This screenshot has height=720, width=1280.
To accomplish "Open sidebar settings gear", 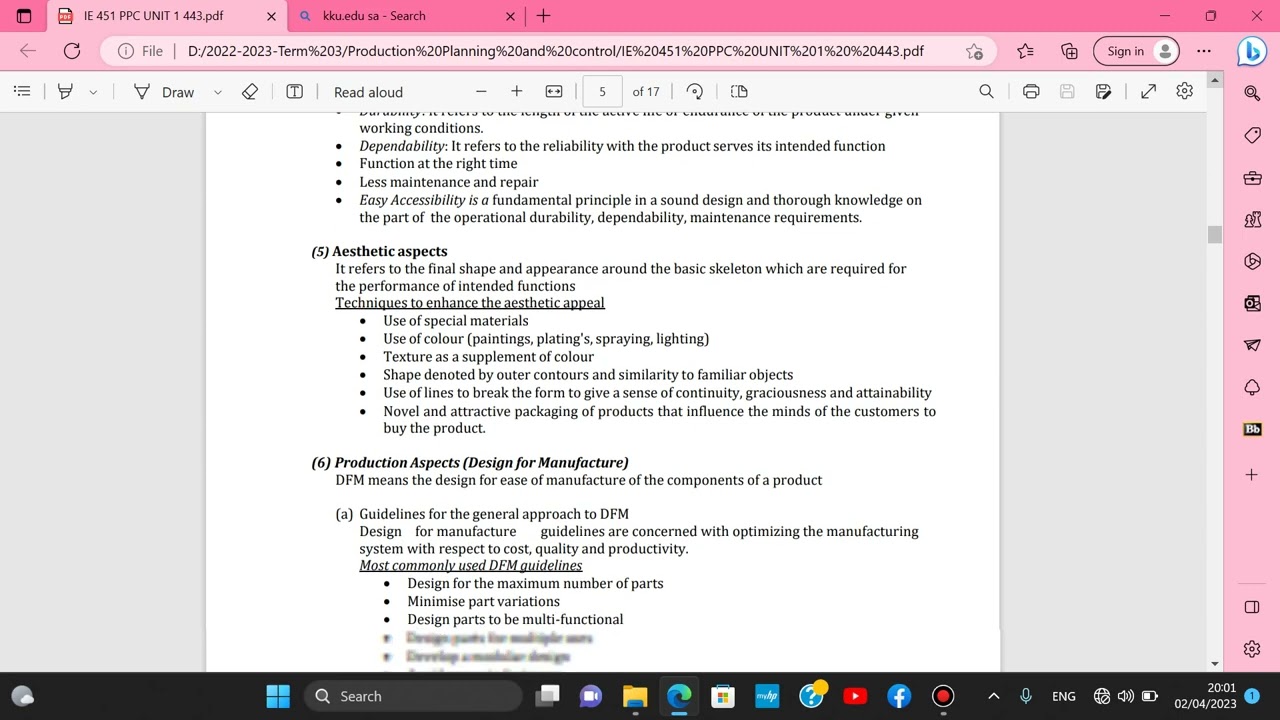I will (1252, 649).
